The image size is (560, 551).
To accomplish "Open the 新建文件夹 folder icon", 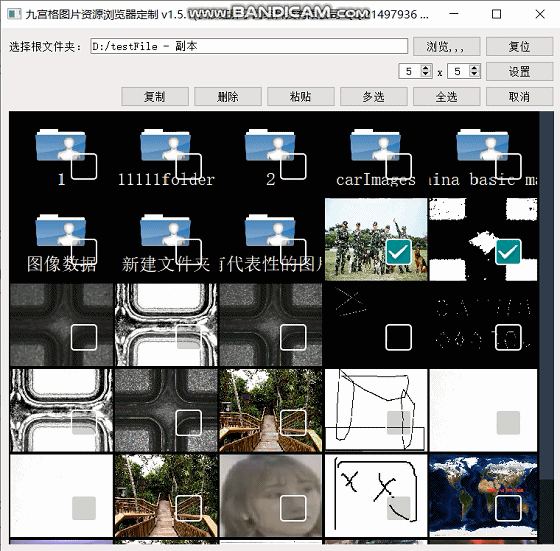I will pyautogui.click(x=165, y=230).
